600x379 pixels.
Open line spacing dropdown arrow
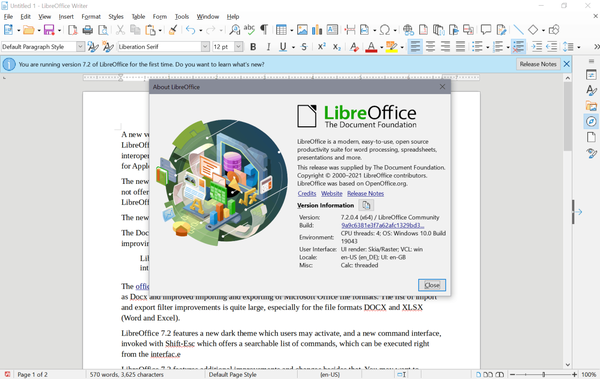pos(579,47)
